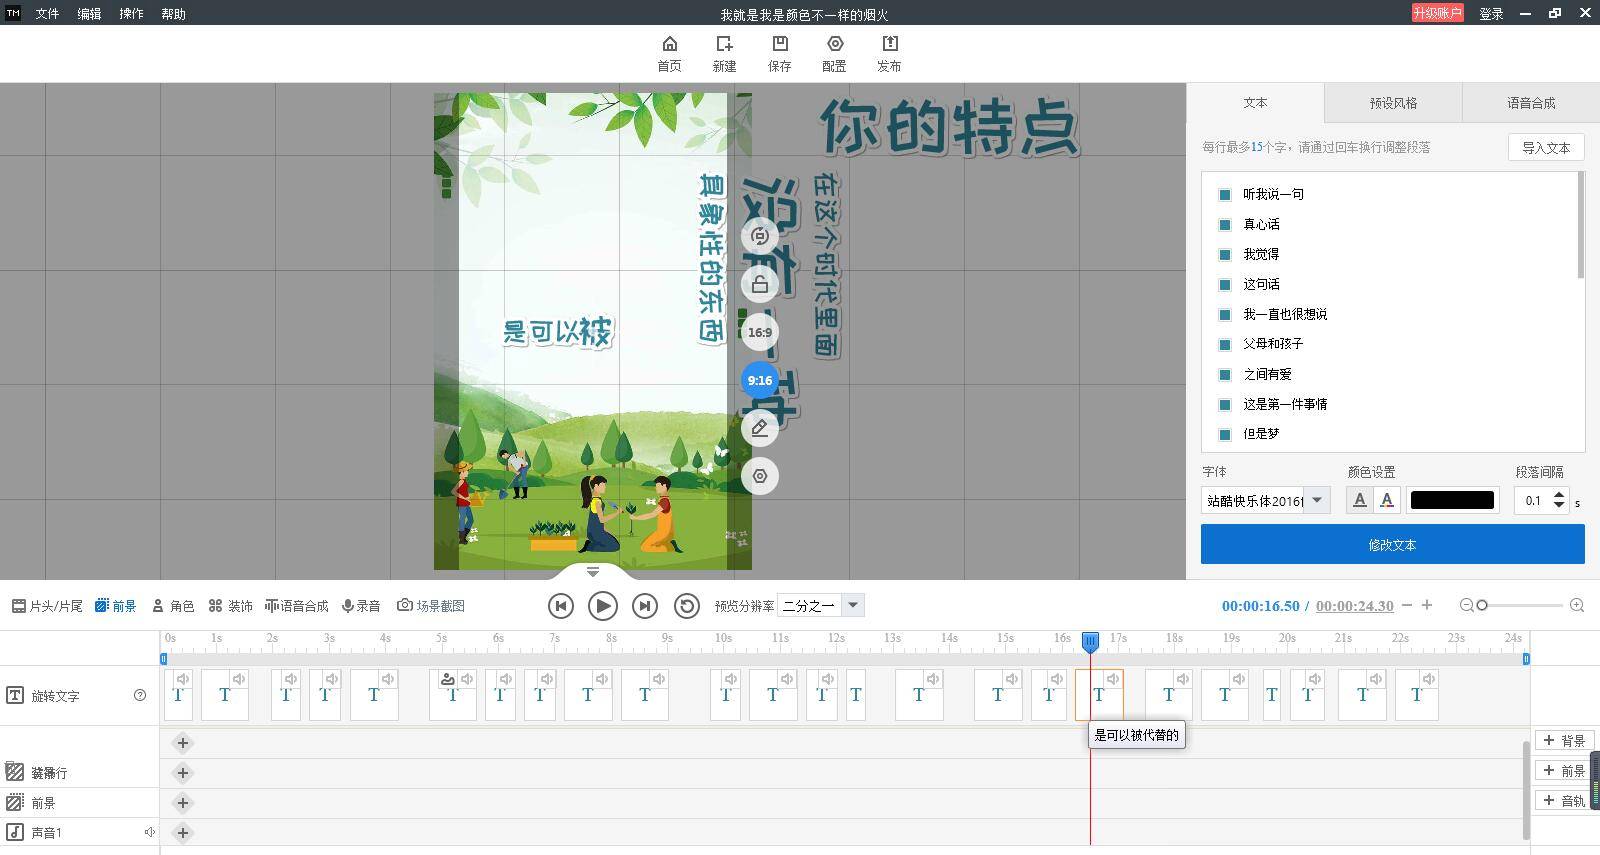The width and height of the screenshot is (1600, 855).
Task: Open the 发布 publish icon
Action: (x=889, y=44)
